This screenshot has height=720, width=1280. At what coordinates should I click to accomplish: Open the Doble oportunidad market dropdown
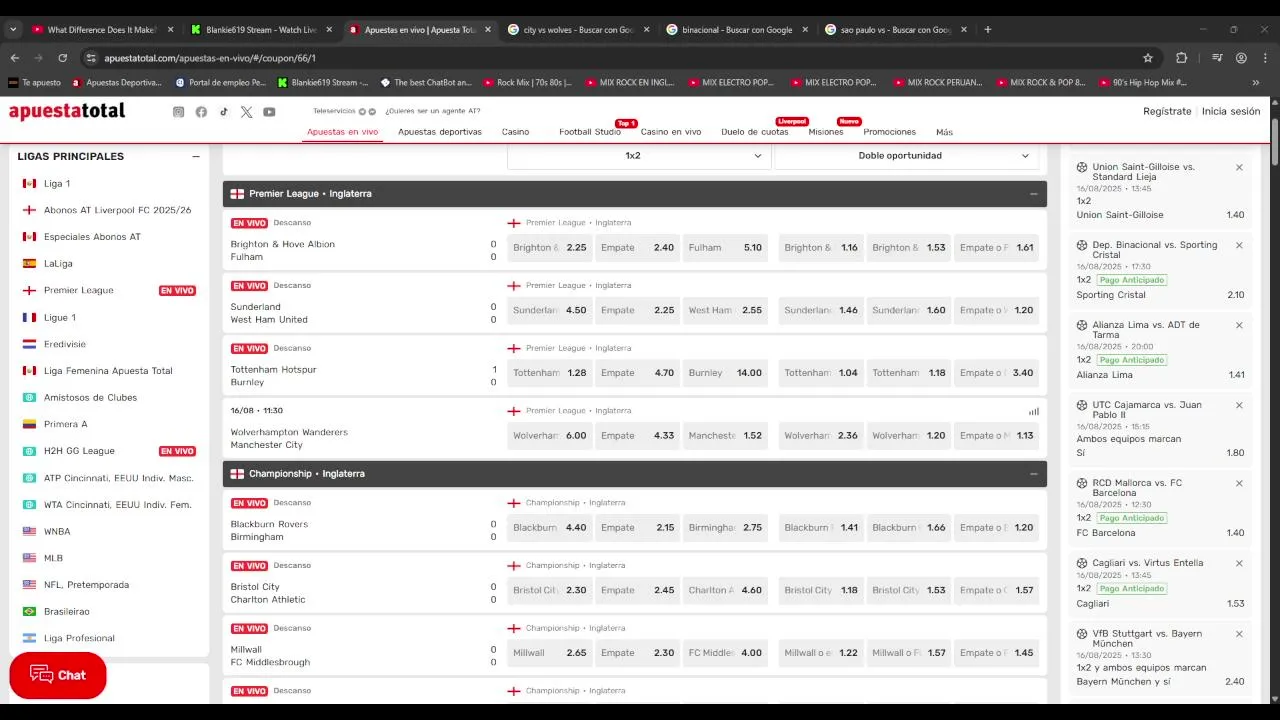[905, 156]
